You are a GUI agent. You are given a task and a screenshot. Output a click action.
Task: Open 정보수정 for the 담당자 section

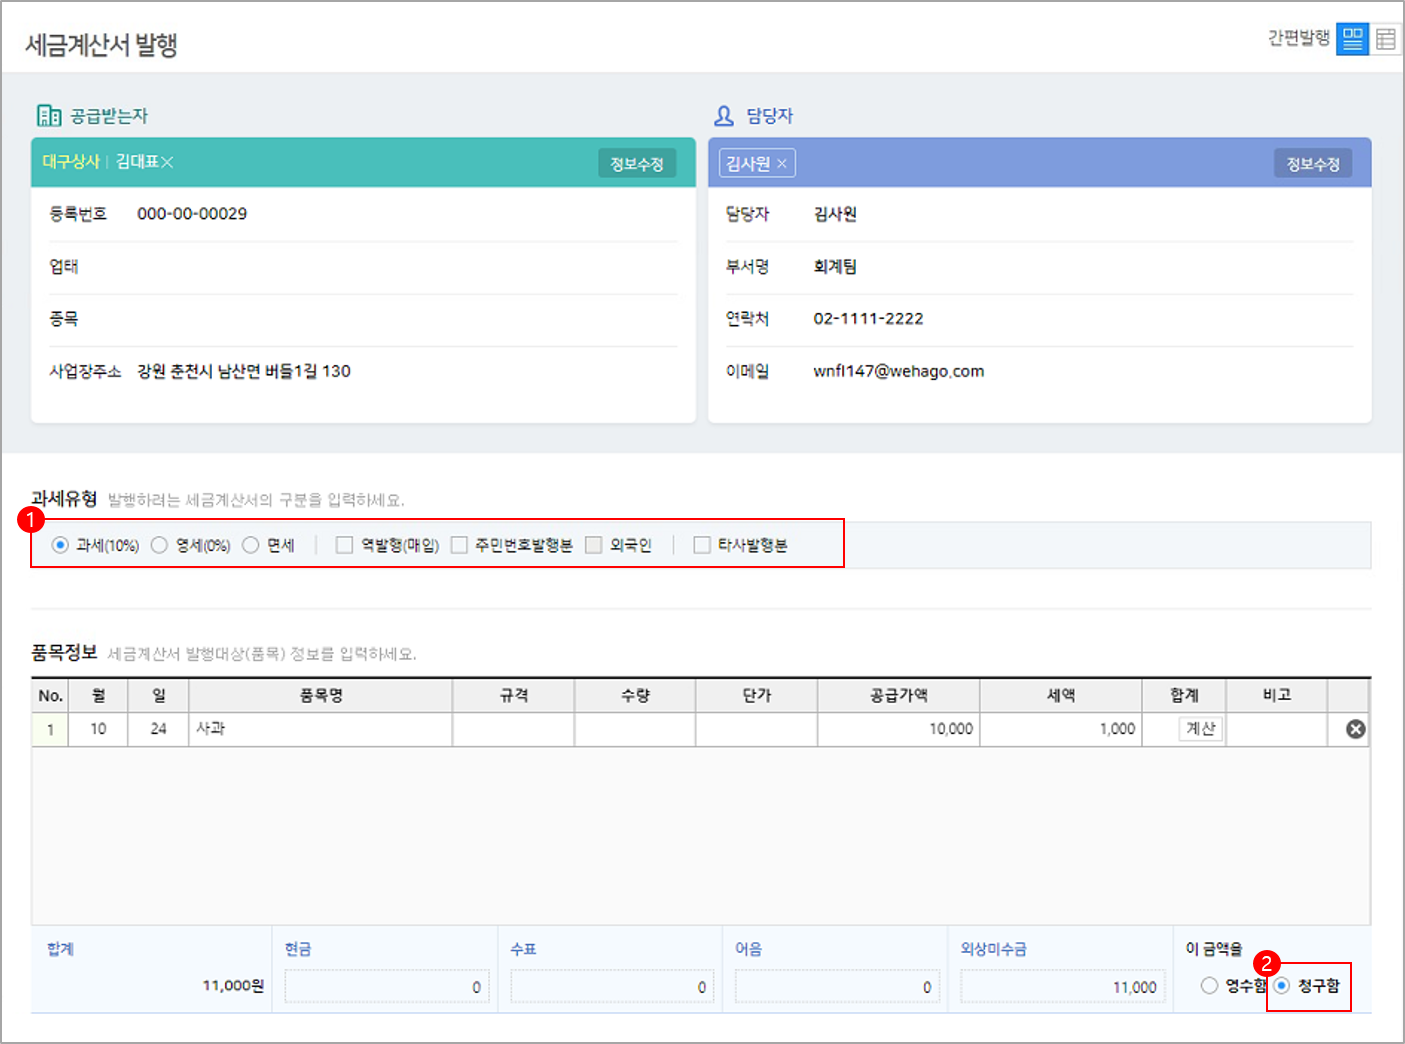1313,162
